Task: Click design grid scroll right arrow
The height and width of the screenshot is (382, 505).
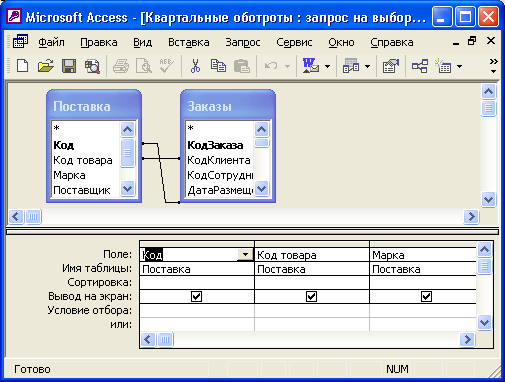Action: [x=467, y=340]
